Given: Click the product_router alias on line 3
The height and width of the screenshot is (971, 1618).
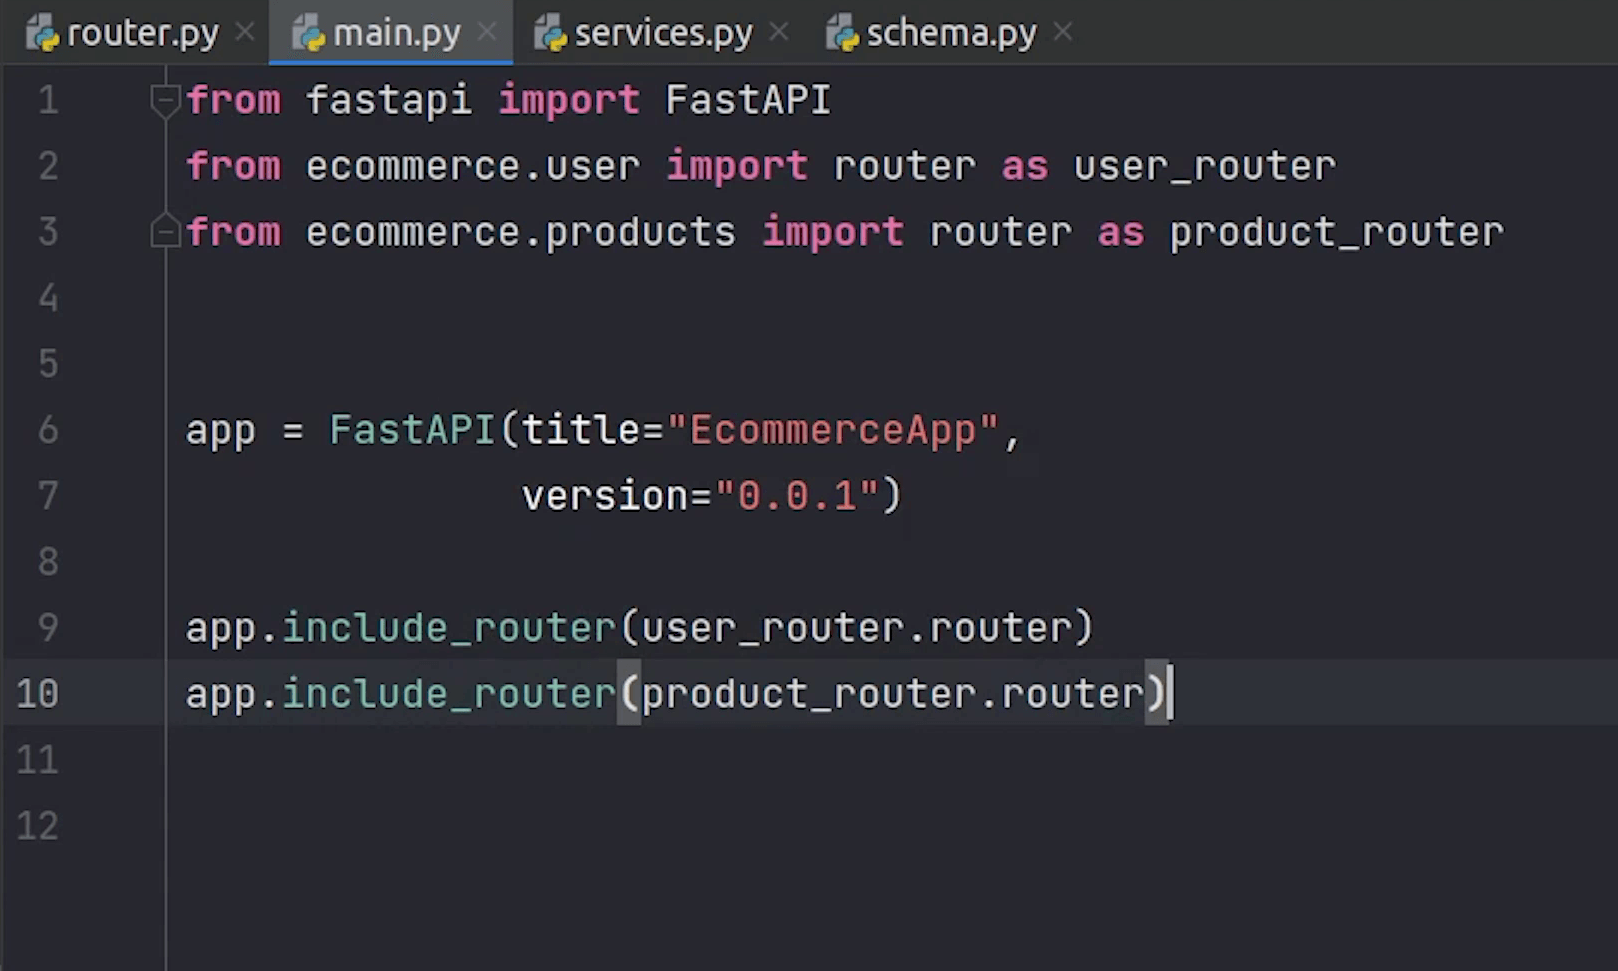Looking at the screenshot, I should click(x=1336, y=232).
